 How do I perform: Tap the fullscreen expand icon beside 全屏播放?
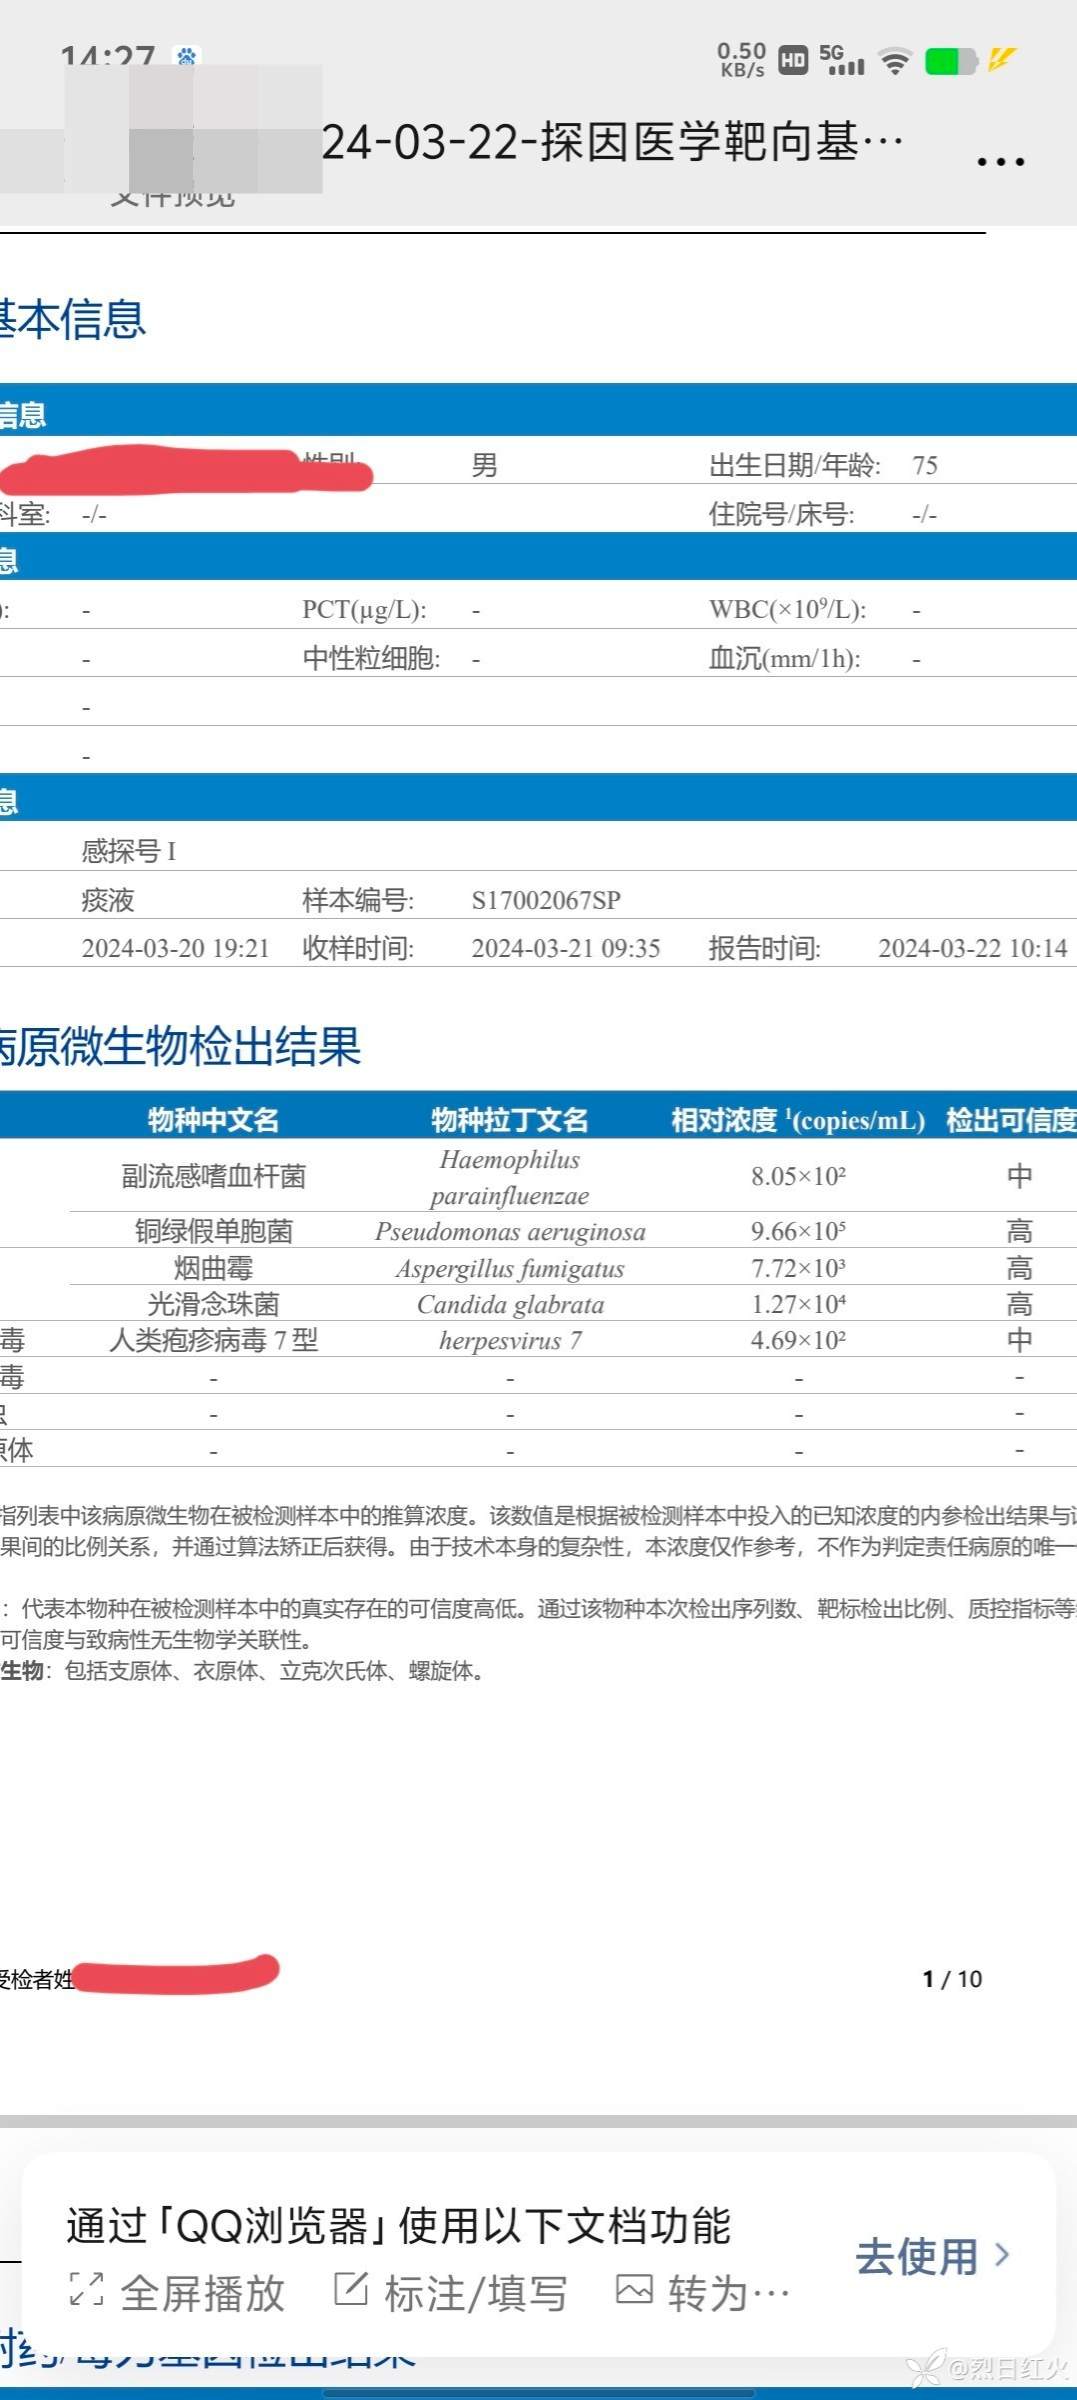pos(87,2288)
